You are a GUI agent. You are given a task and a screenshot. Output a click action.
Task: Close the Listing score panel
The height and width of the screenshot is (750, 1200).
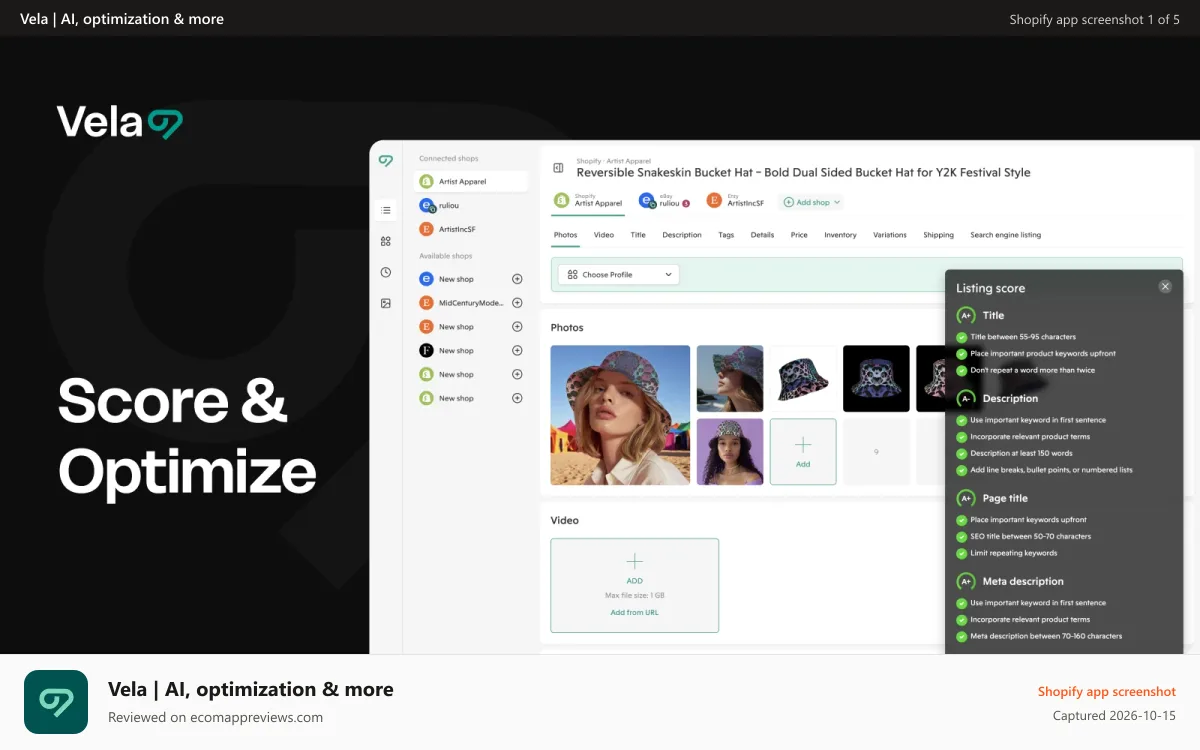1165,287
